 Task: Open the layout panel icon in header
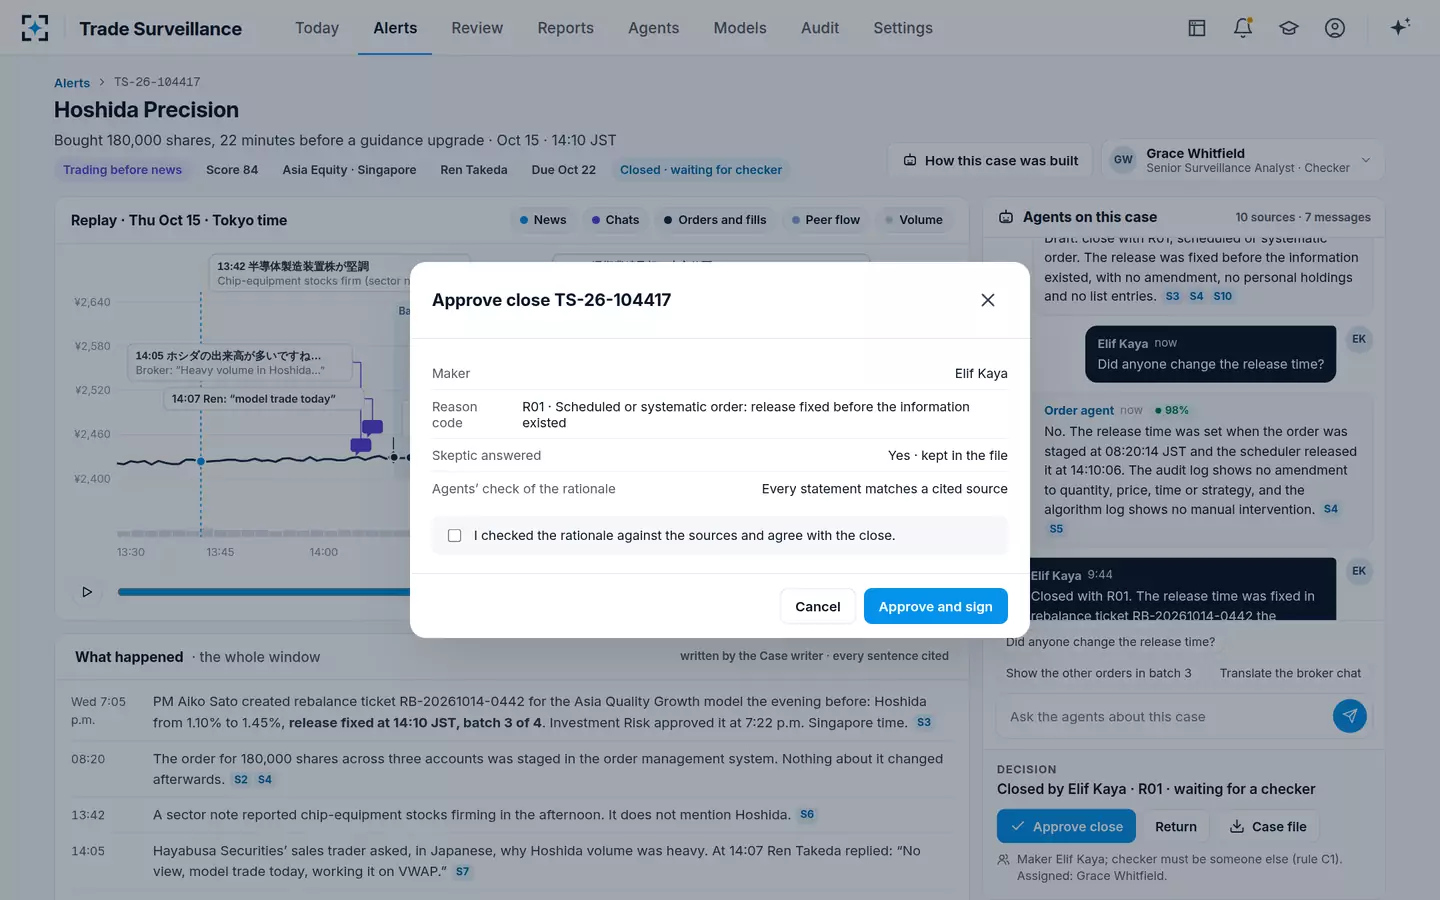tap(1197, 28)
